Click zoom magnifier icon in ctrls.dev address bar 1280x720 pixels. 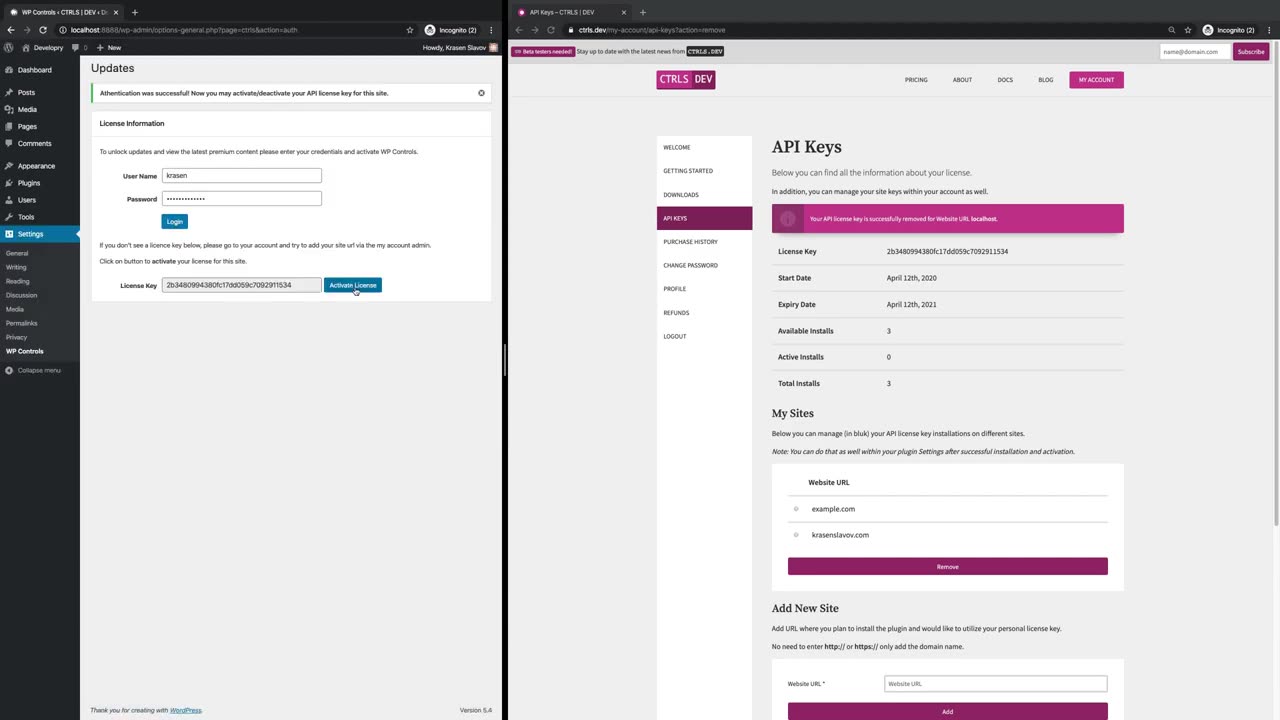point(1172,30)
